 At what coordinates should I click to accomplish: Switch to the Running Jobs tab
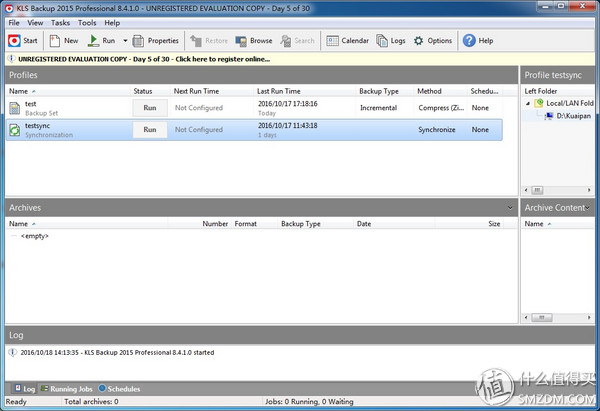point(68,388)
